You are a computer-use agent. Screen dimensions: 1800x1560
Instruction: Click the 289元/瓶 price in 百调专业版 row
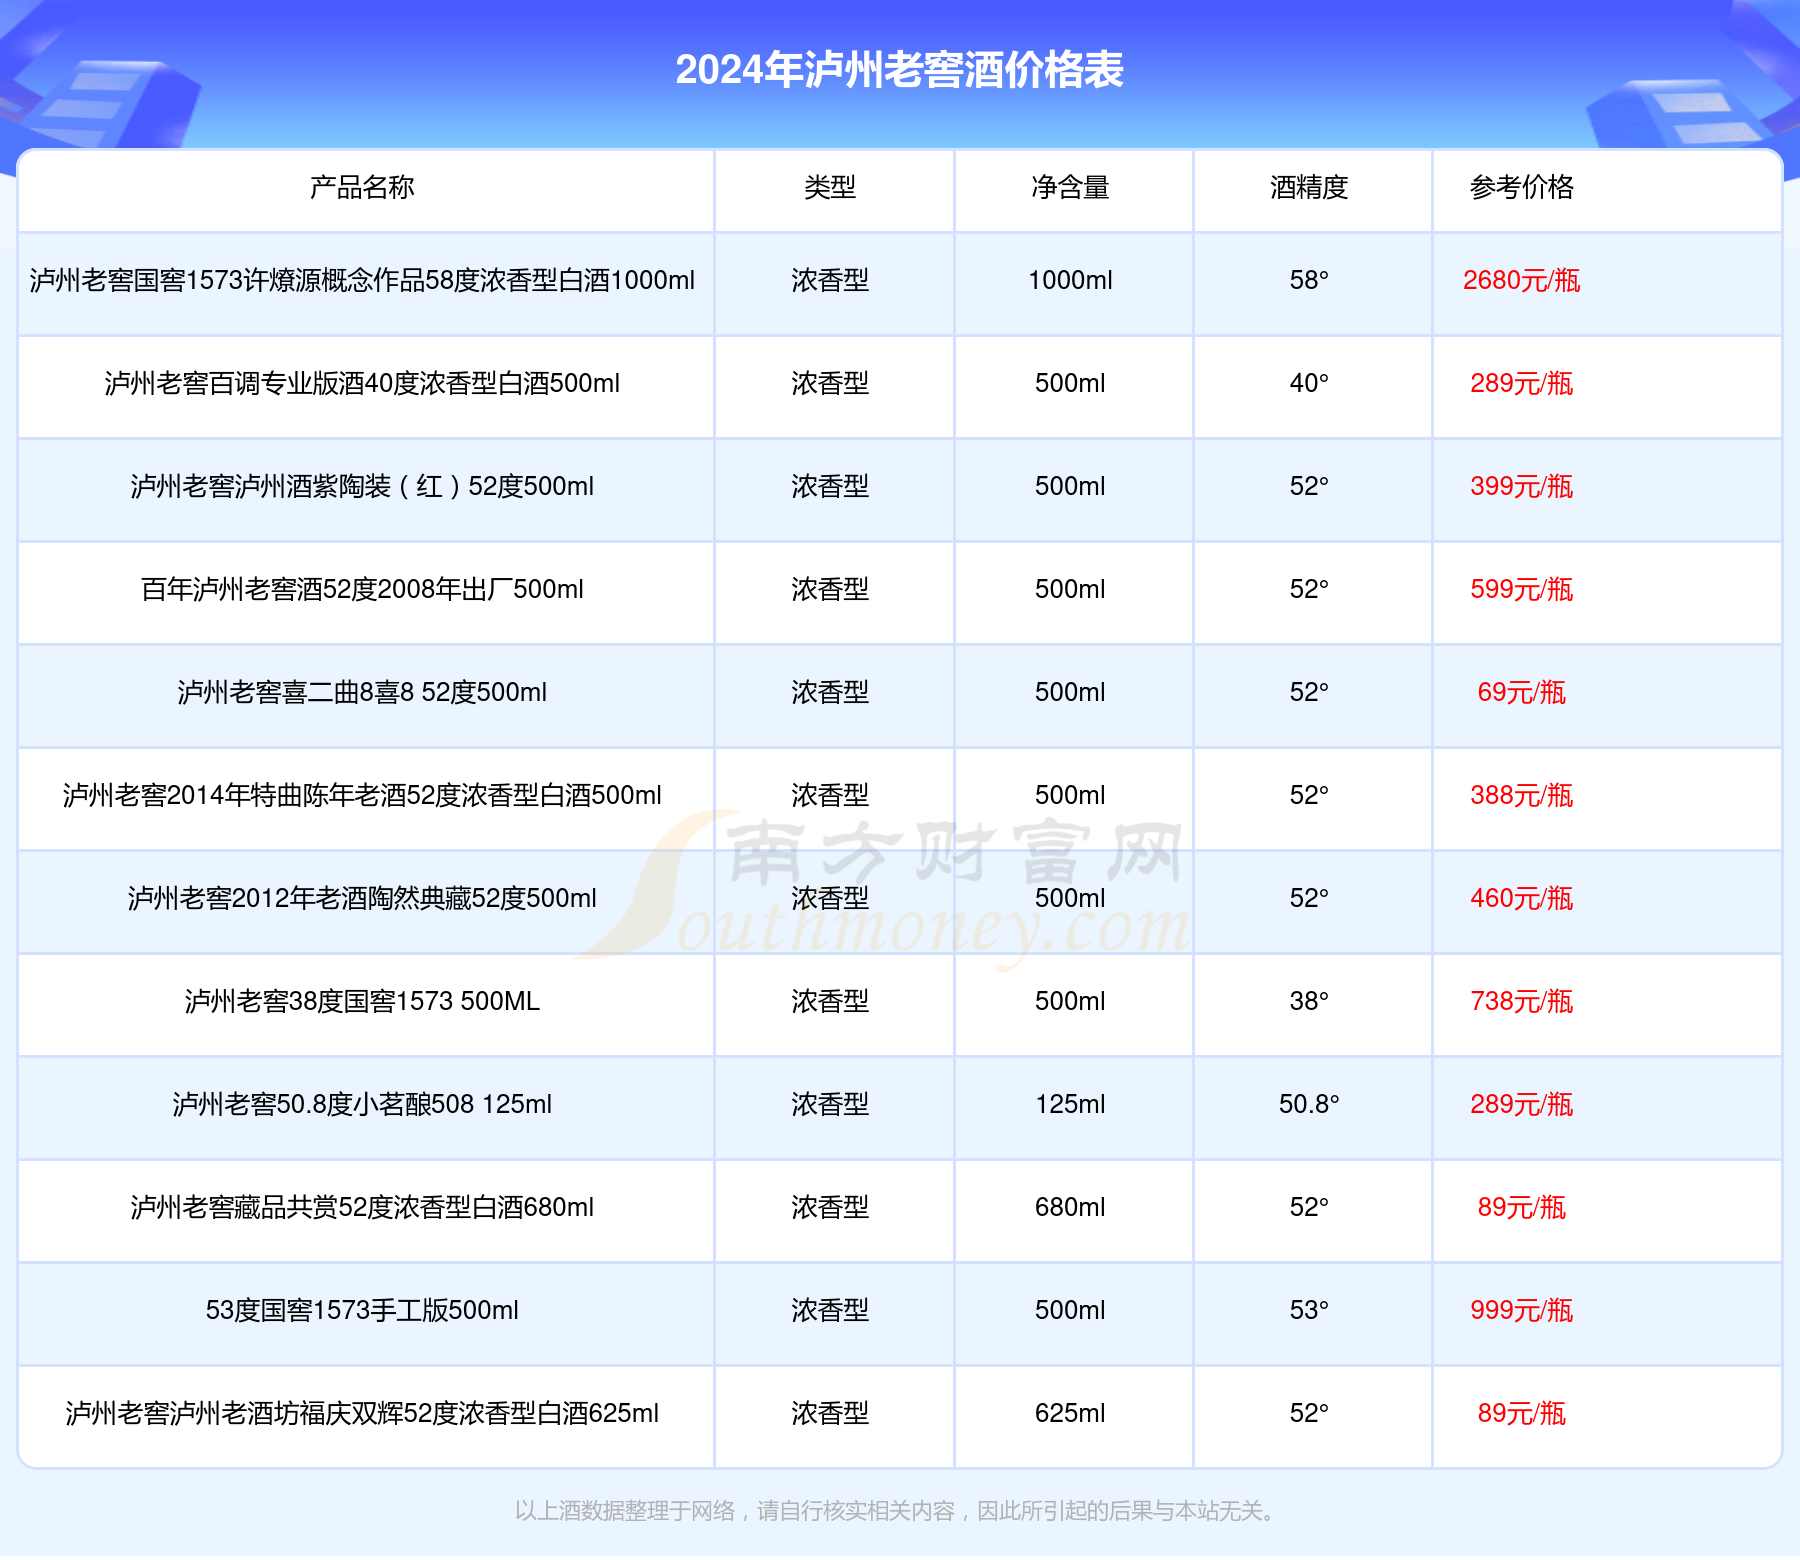[x=1521, y=383]
